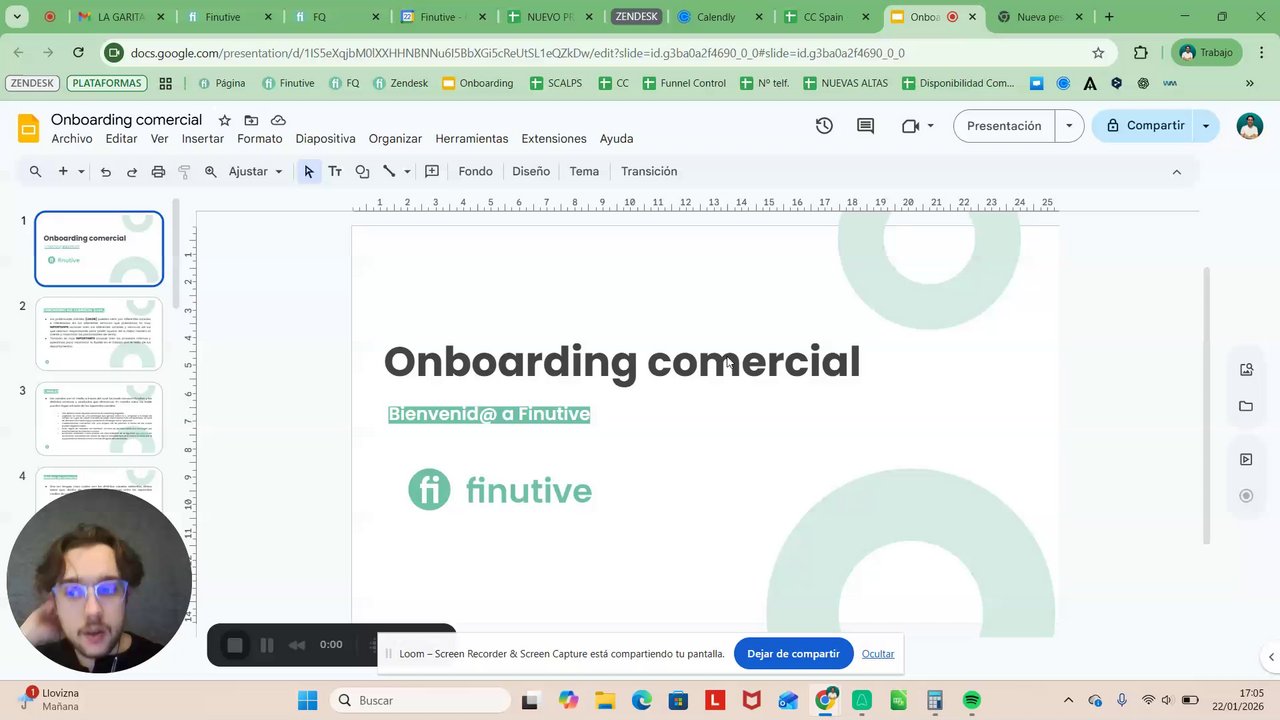
Task: Open the ZENDESK bookmark button
Action: pos(33,84)
